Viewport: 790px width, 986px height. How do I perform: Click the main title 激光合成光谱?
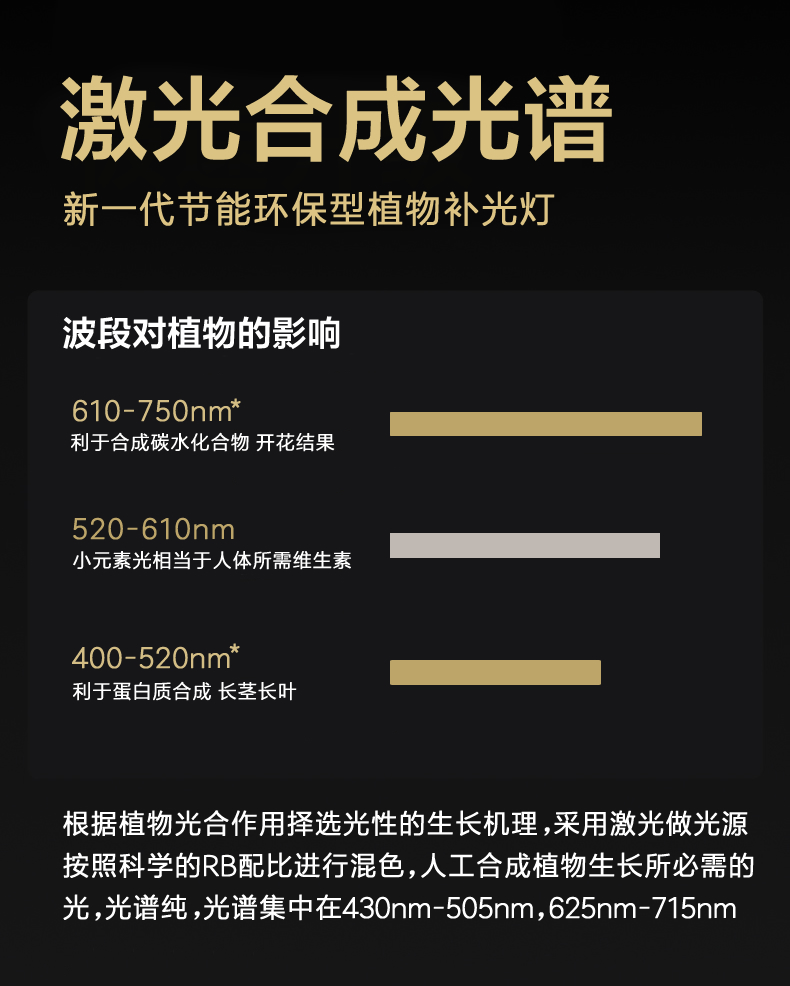(x=336, y=118)
